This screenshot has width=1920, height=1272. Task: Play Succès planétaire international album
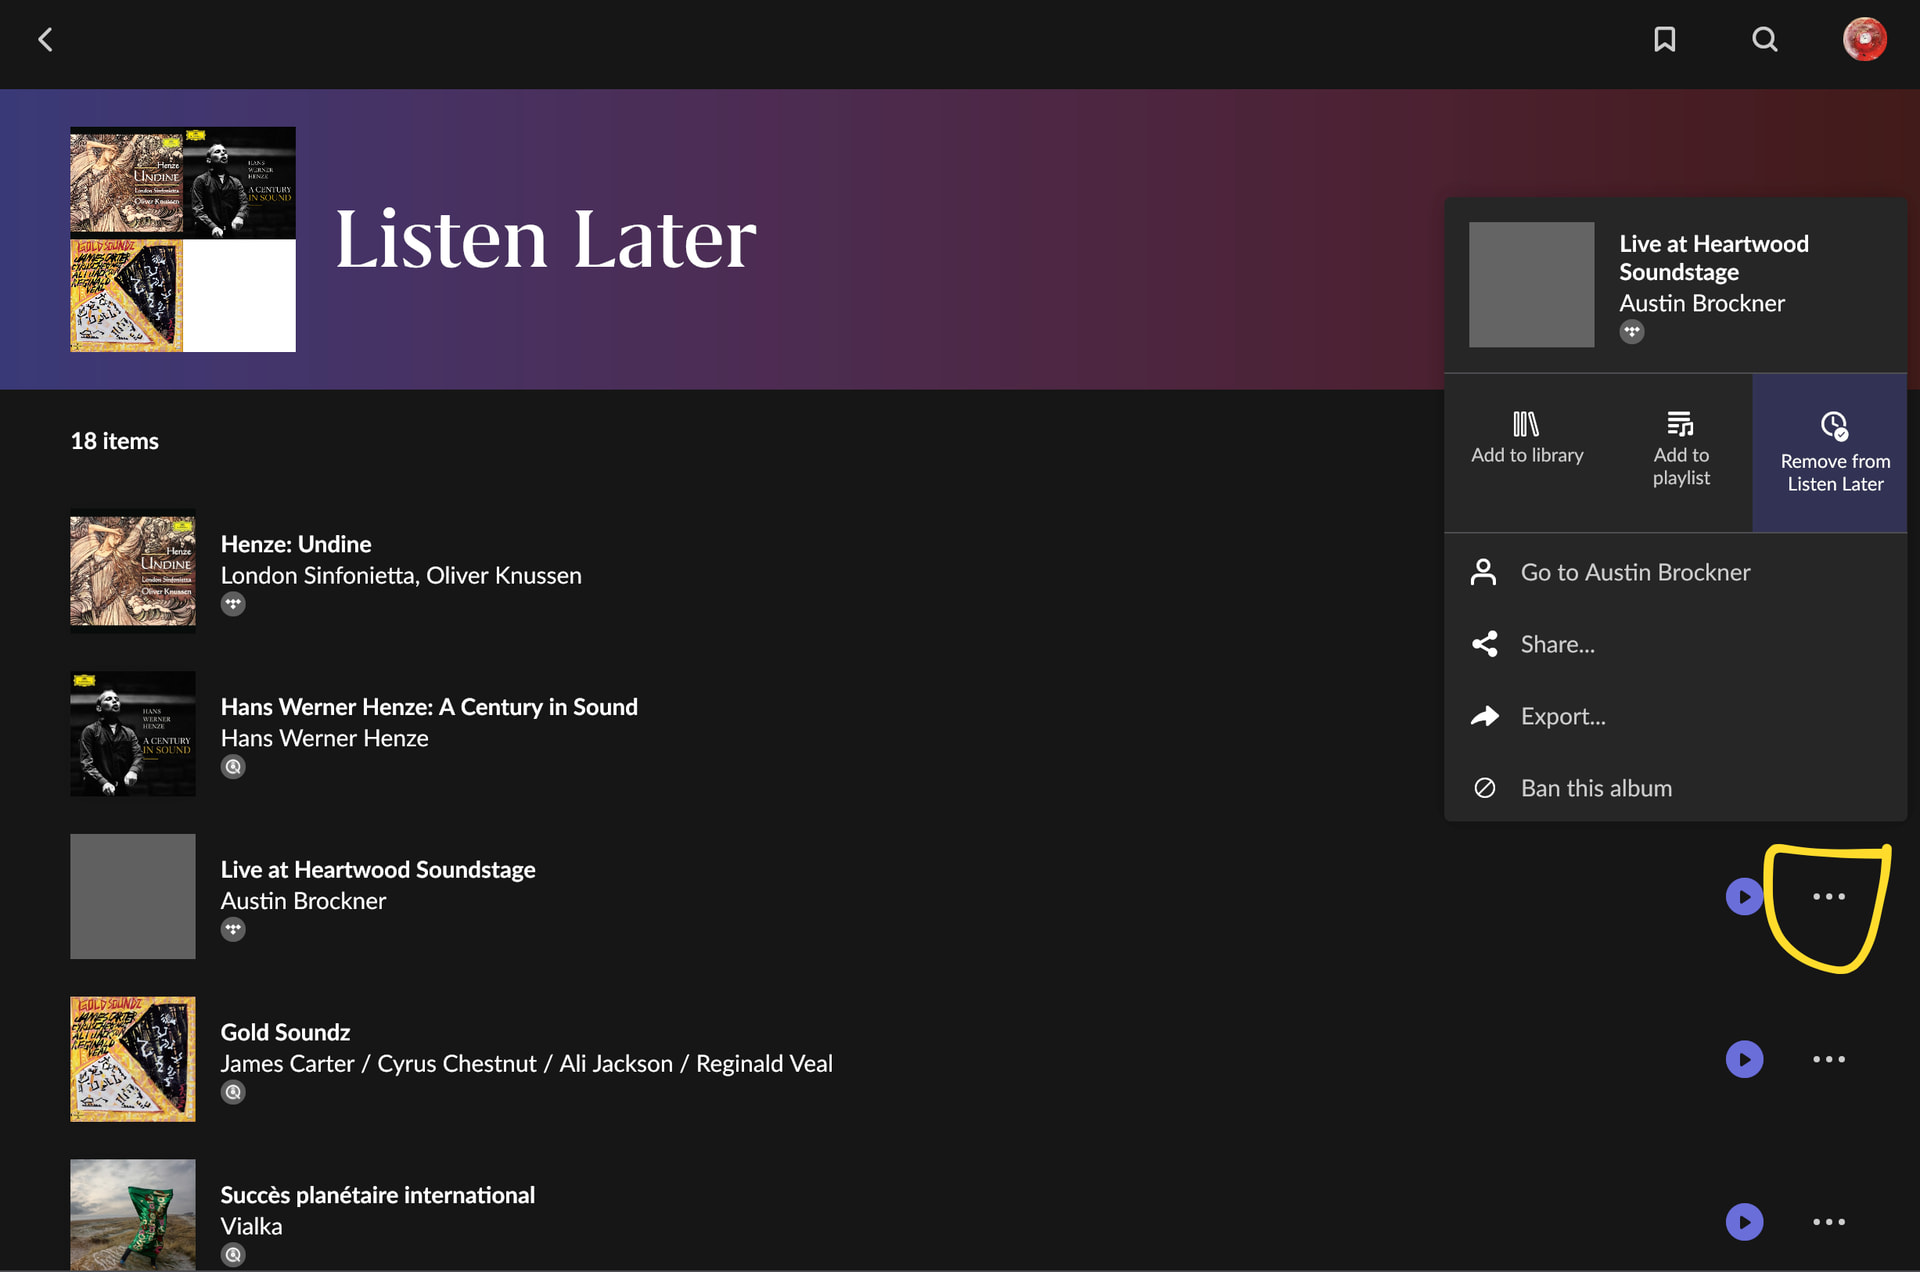pyautogui.click(x=1744, y=1222)
